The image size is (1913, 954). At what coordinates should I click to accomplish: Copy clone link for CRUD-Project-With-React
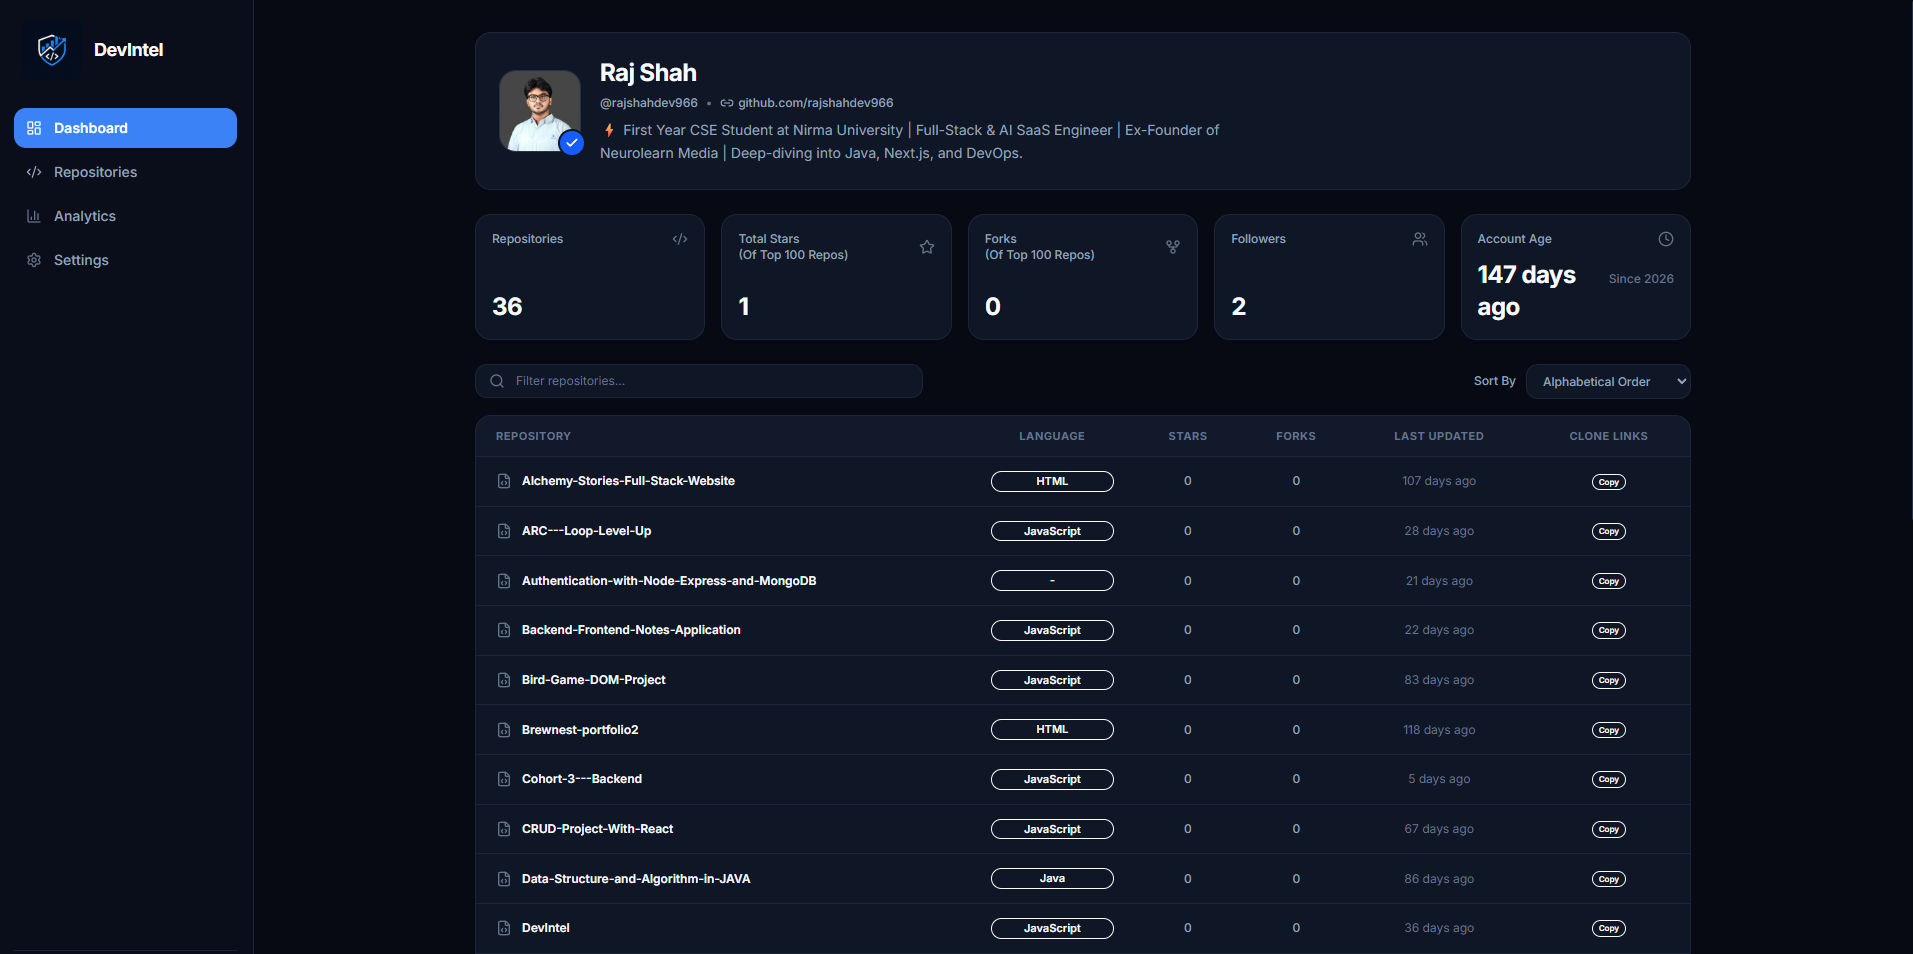(x=1608, y=829)
